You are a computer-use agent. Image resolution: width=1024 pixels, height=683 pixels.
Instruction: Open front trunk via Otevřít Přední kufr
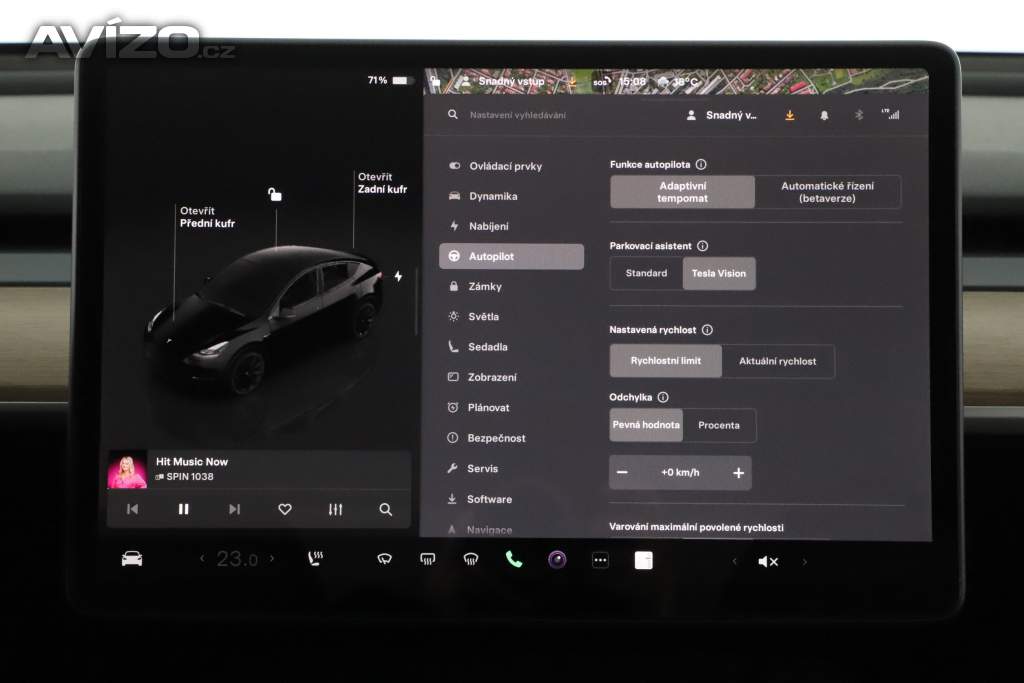[x=207, y=217]
